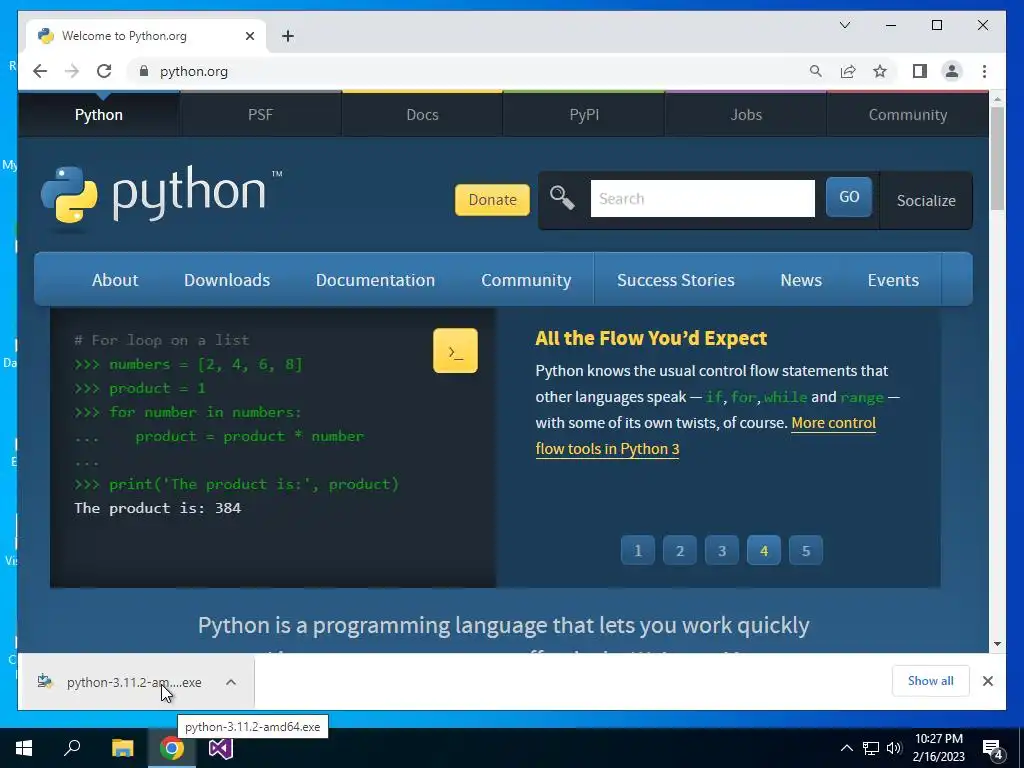Switch to the Docs tab

(423, 114)
